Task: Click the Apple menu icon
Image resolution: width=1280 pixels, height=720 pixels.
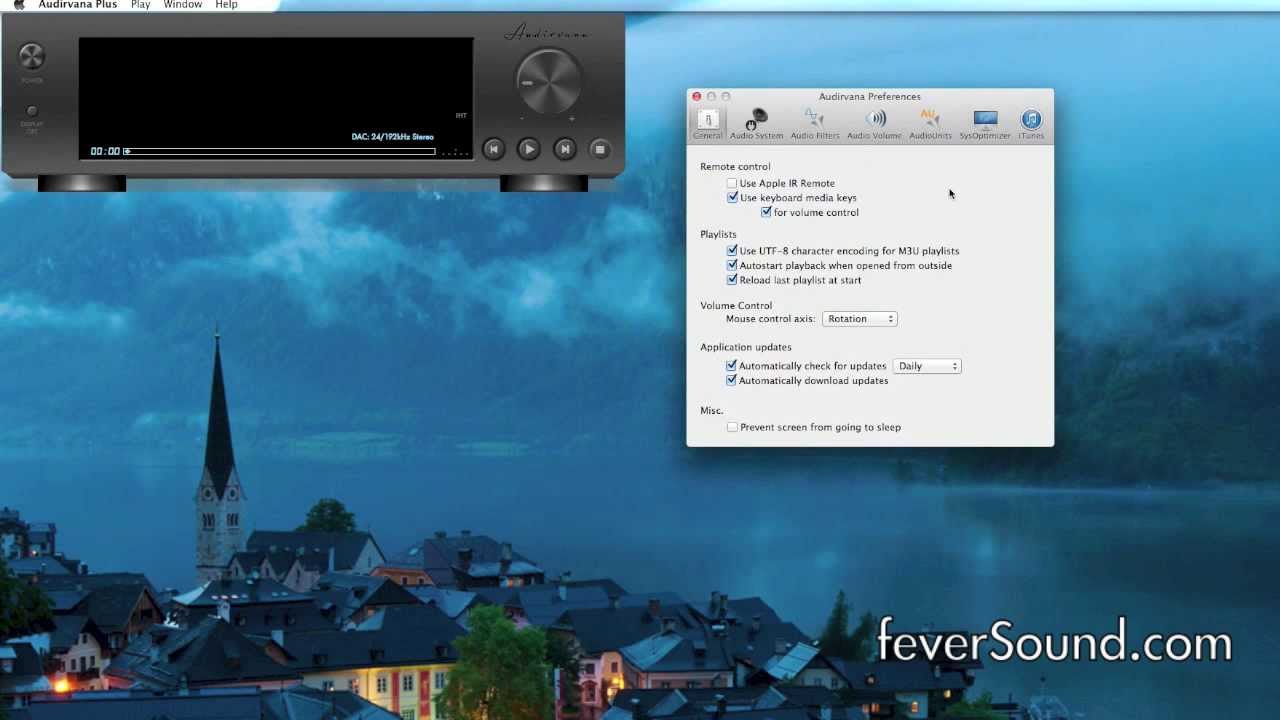Action: click(18, 5)
